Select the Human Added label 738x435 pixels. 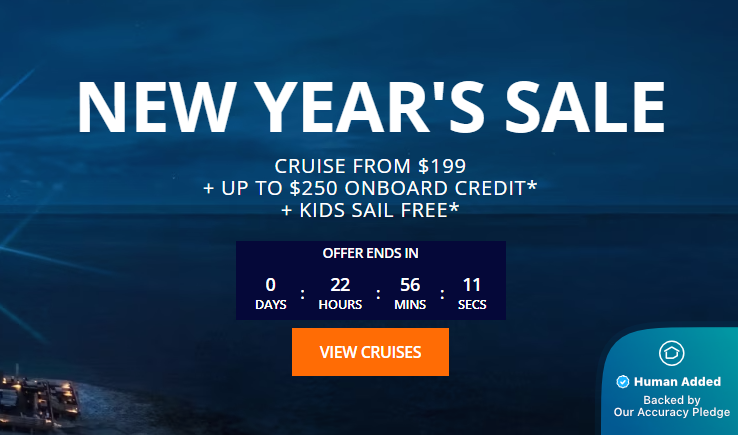677,382
